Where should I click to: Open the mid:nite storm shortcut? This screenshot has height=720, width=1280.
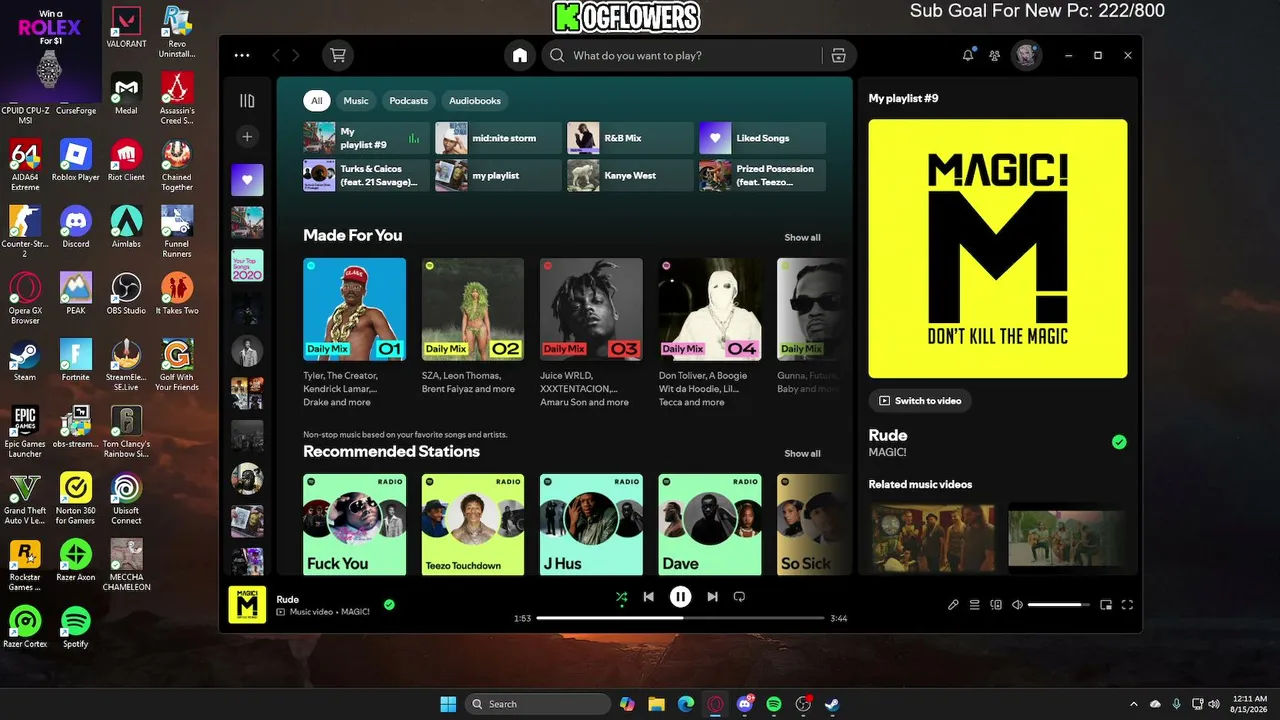tap(498, 138)
